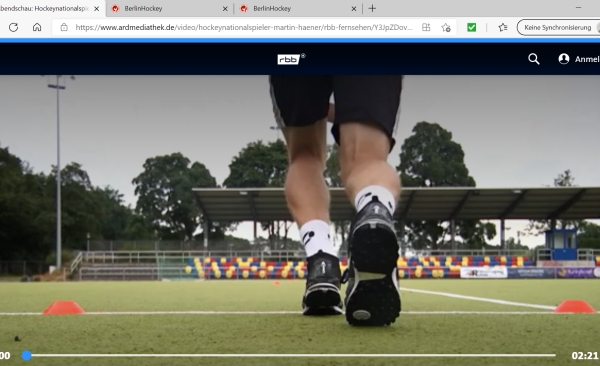Open the favorites list icon
Screen dimensions: 600x366
(x=503, y=27)
